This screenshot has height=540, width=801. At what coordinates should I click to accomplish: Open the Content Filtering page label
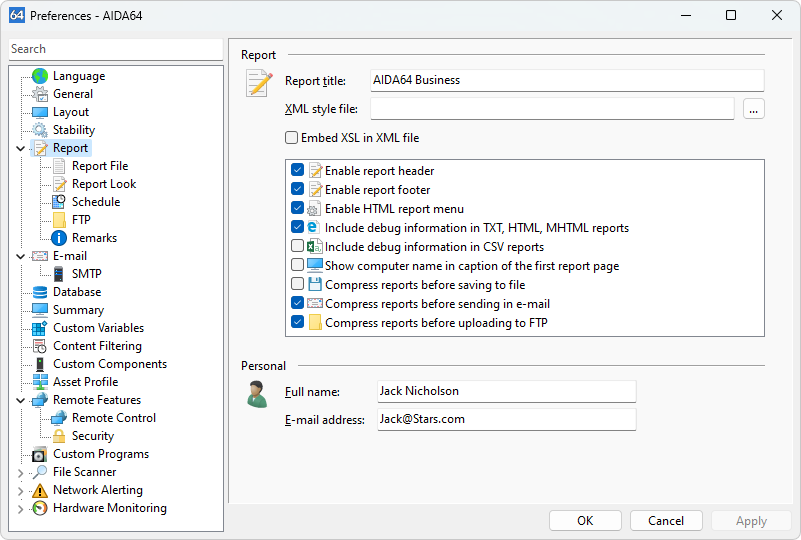click(98, 346)
